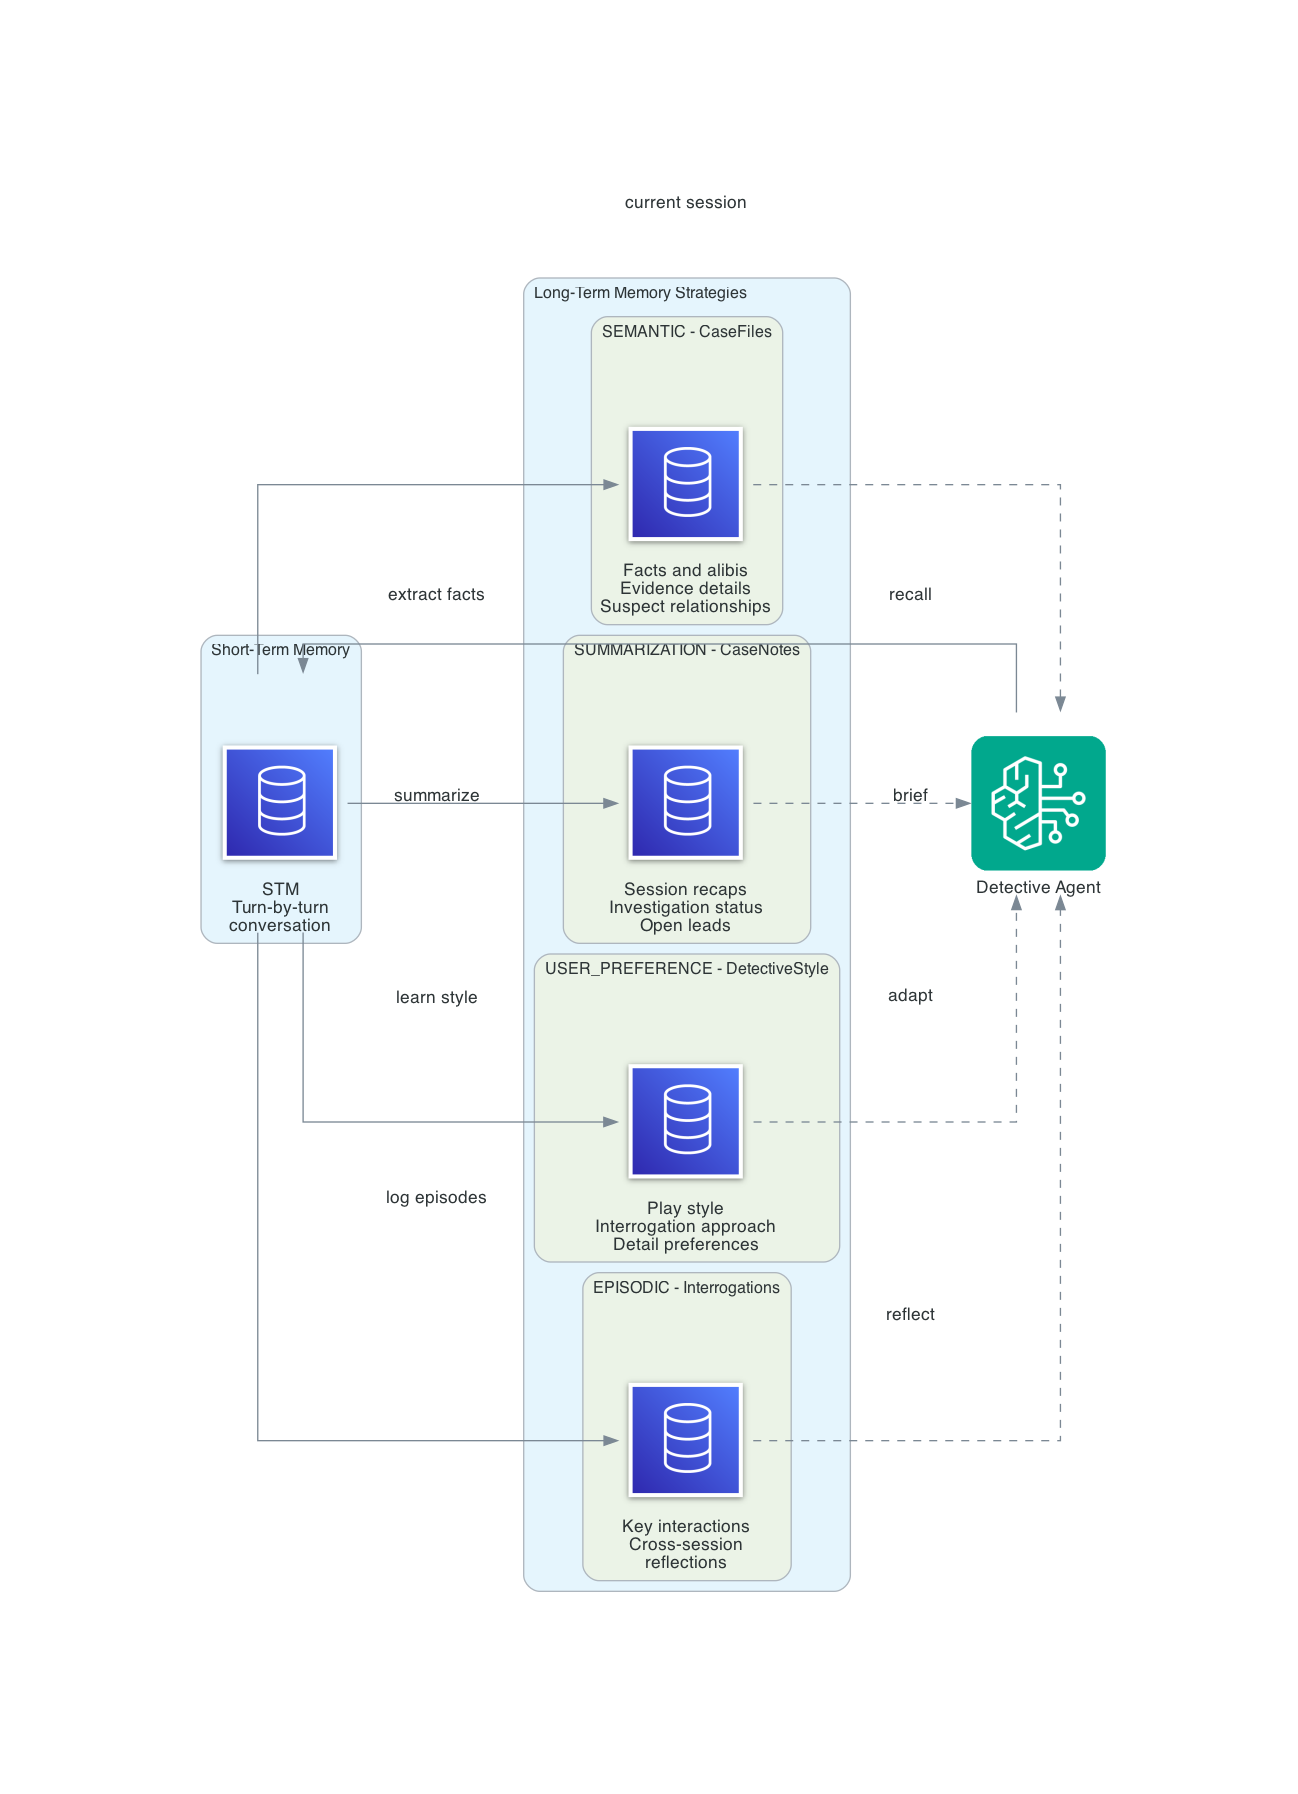Click the 'log episodes' edge label
The width and height of the screenshot is (1298, 1794).
tap(436, 1197)
